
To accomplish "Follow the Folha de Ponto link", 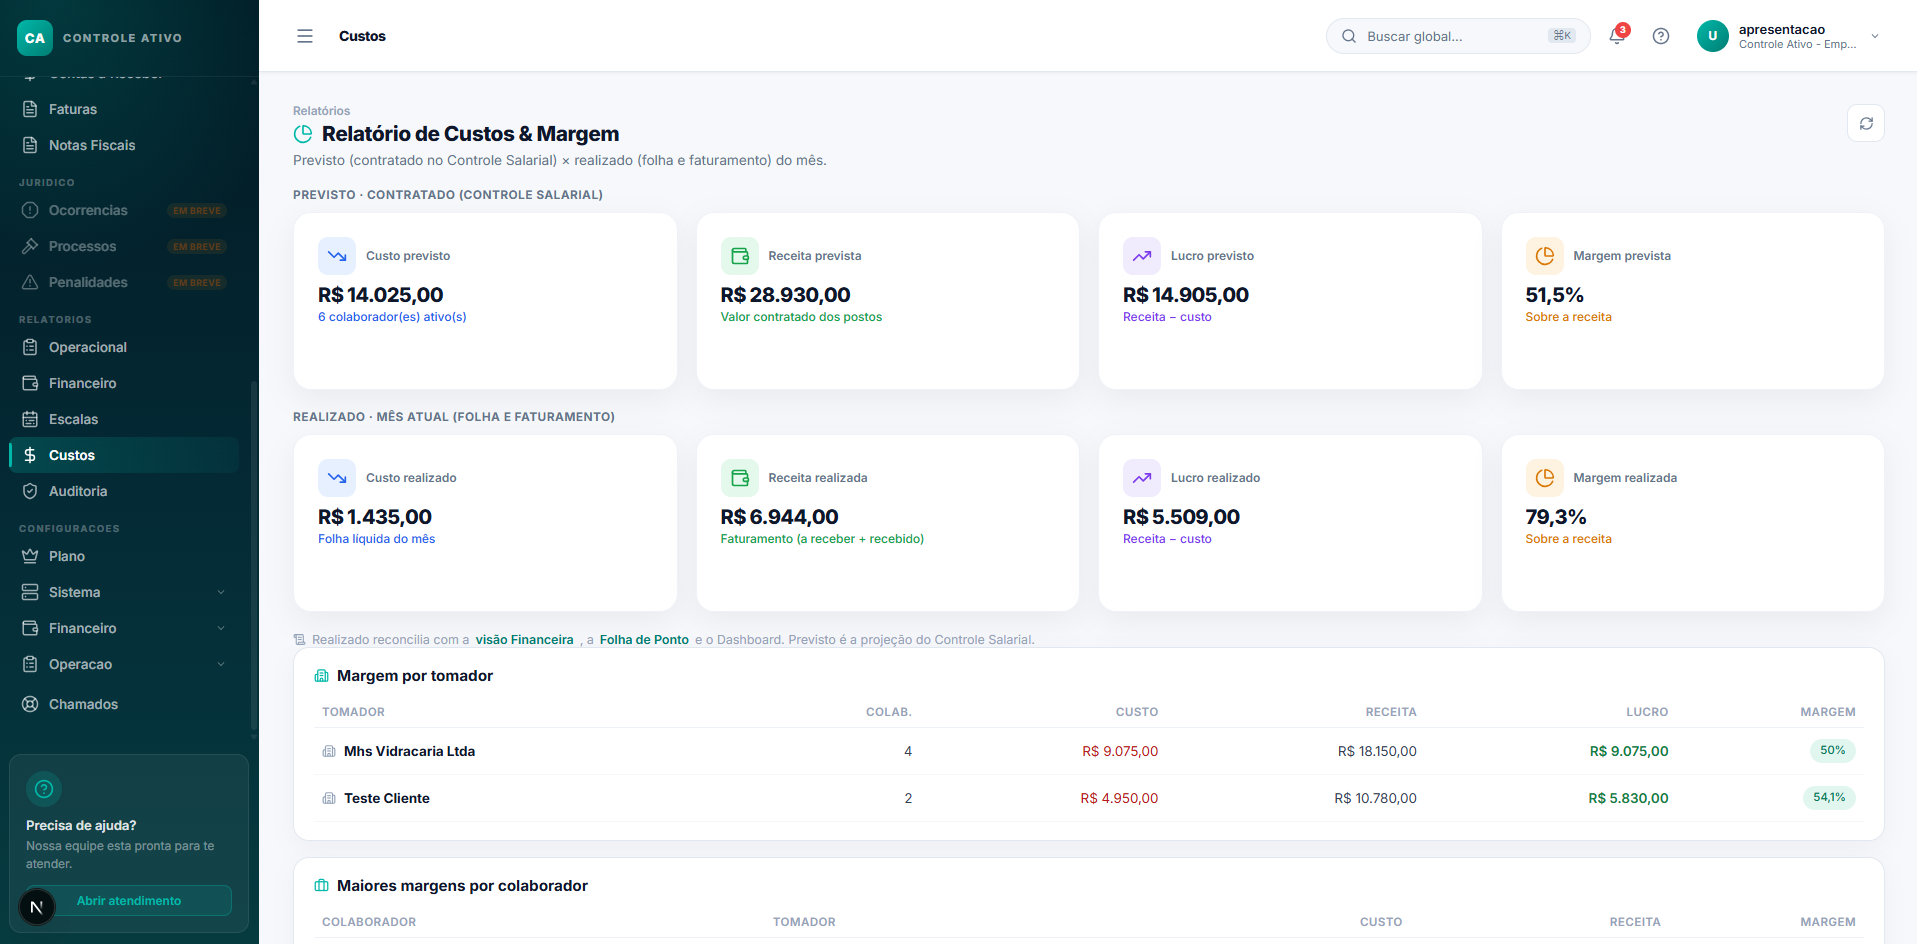I will tap(644, 640).
